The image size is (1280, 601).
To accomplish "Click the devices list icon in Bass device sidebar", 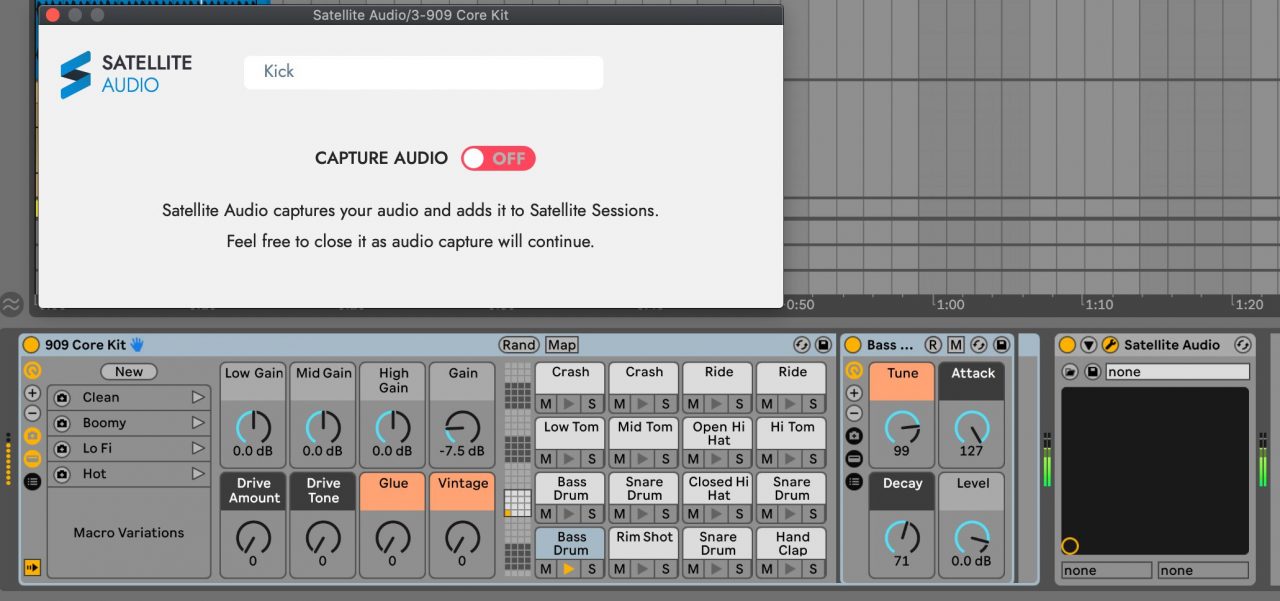I will tap(854, 481).
